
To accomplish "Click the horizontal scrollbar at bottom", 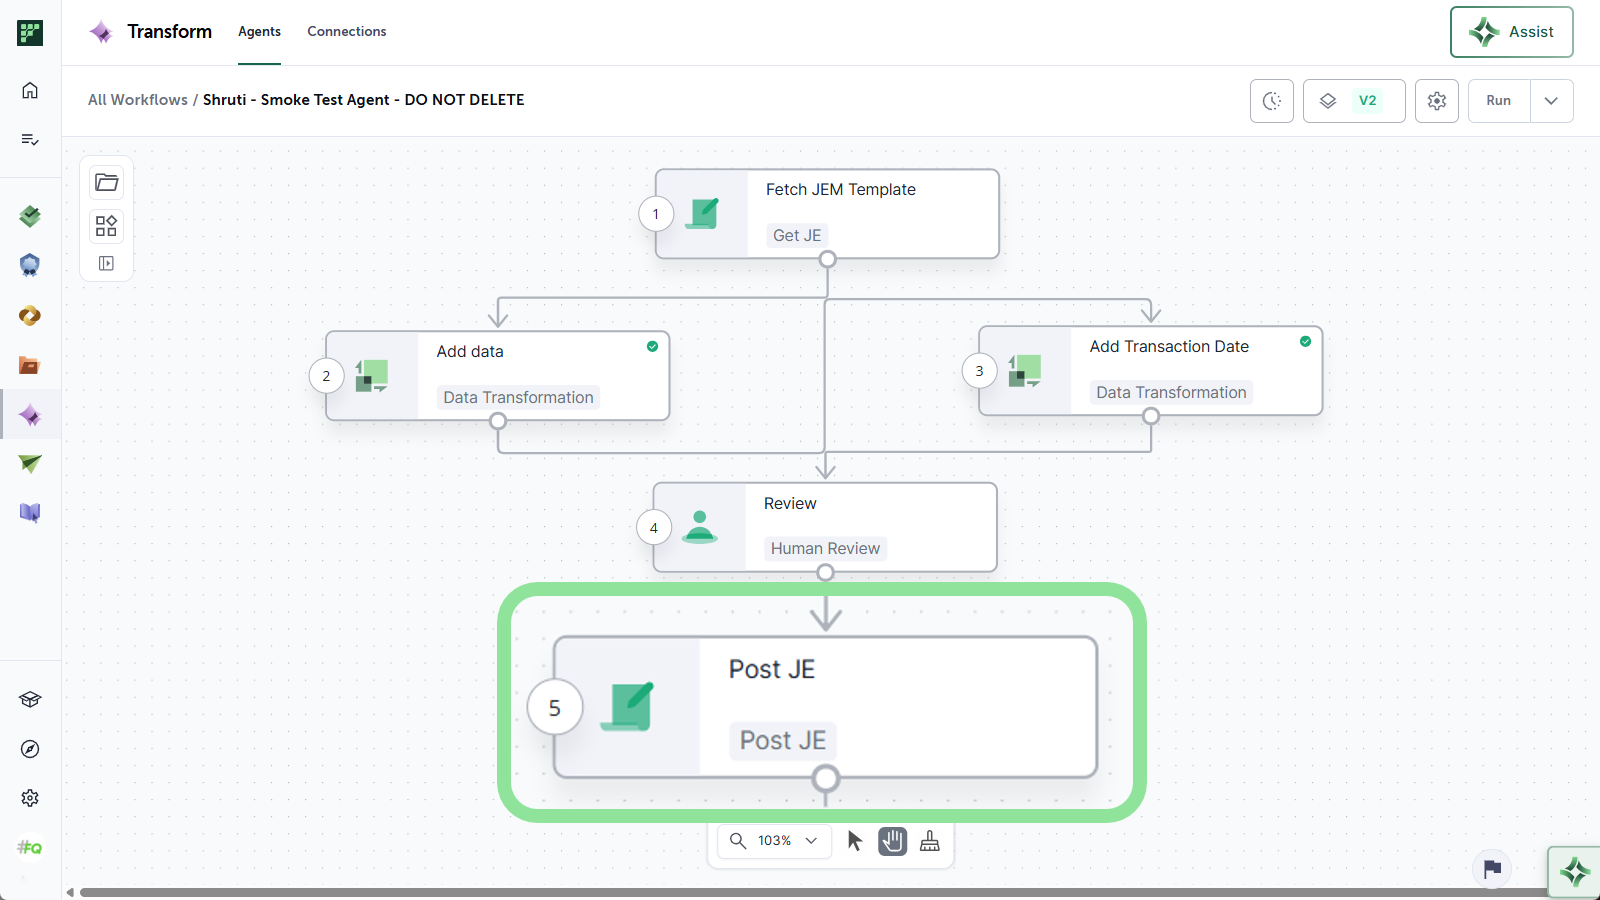I will 814,892.
